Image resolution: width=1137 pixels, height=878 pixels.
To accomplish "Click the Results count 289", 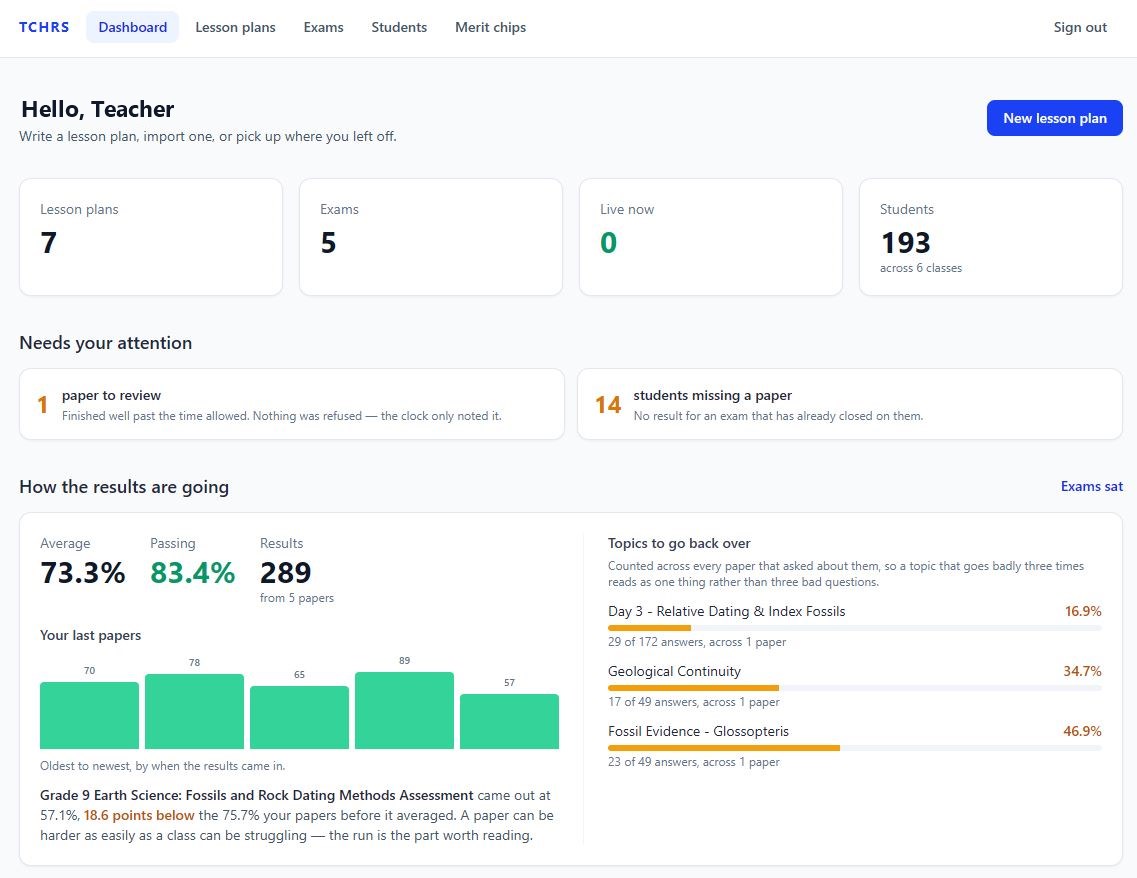I will 286,573.
